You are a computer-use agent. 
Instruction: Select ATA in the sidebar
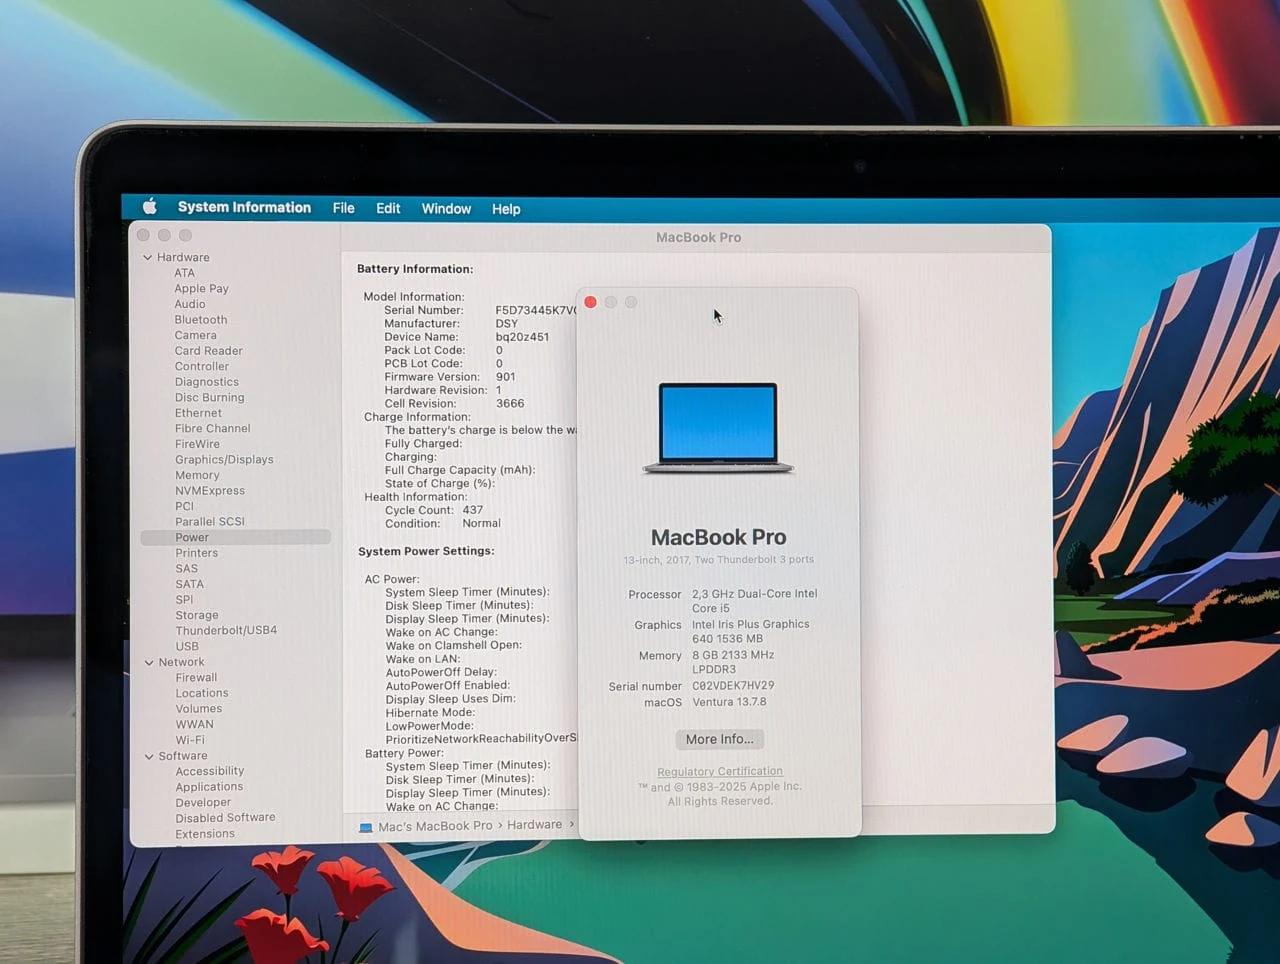185,273
